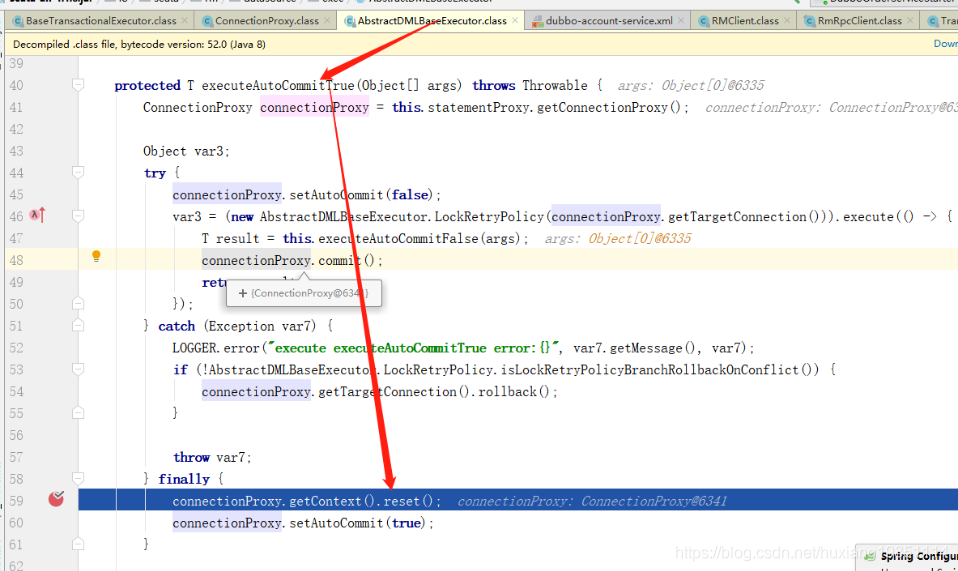
Task: Click setAutoCommit(true) on line 60
Action: (357, 523)
